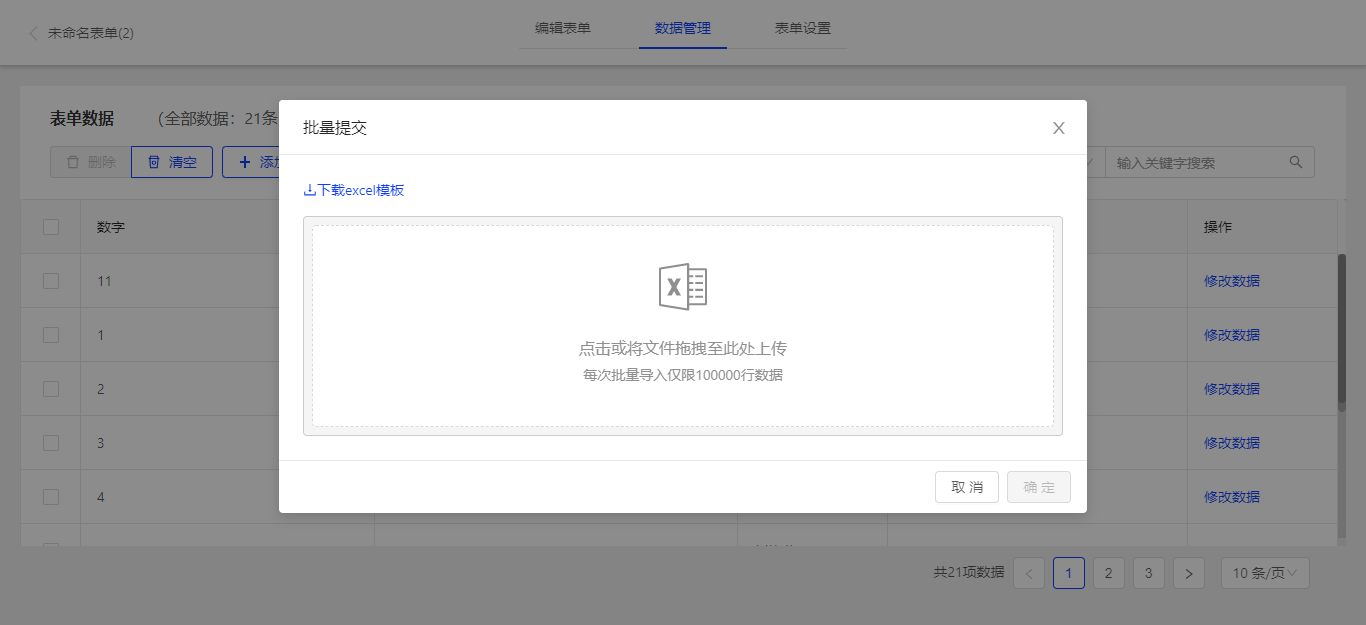The image size is (1366, 625).
Task: Click 修改数据 for row 3
Action: [1232, 443]
